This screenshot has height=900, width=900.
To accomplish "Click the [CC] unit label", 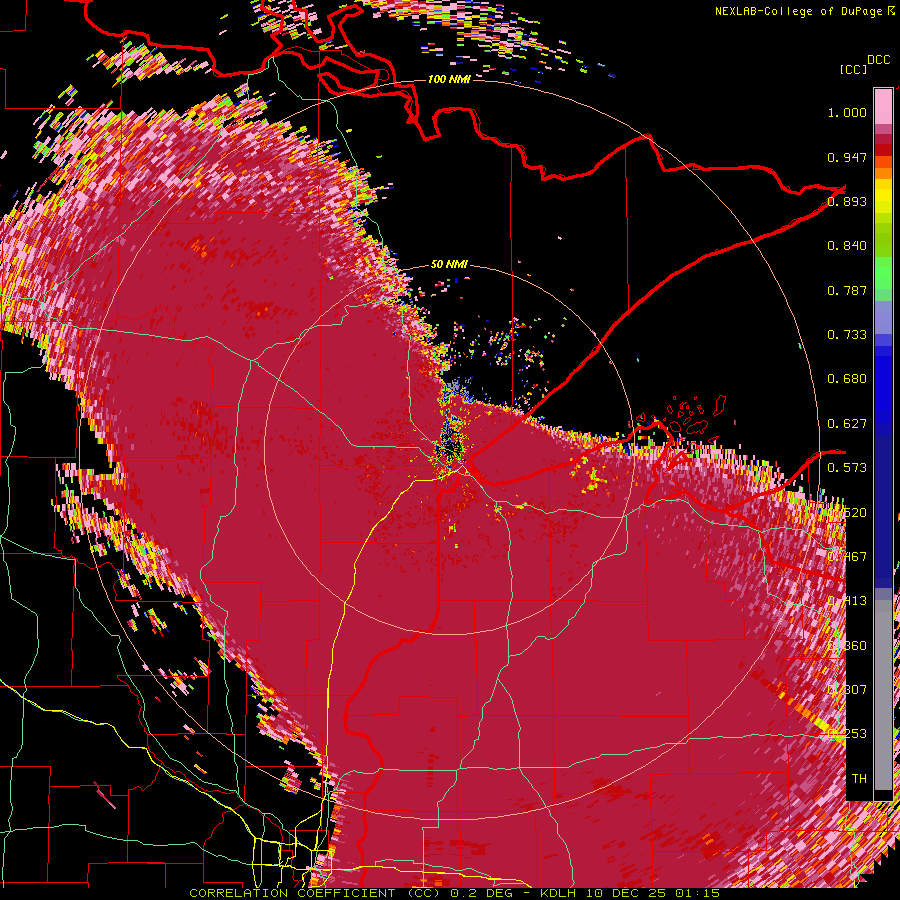I will 853,69.
